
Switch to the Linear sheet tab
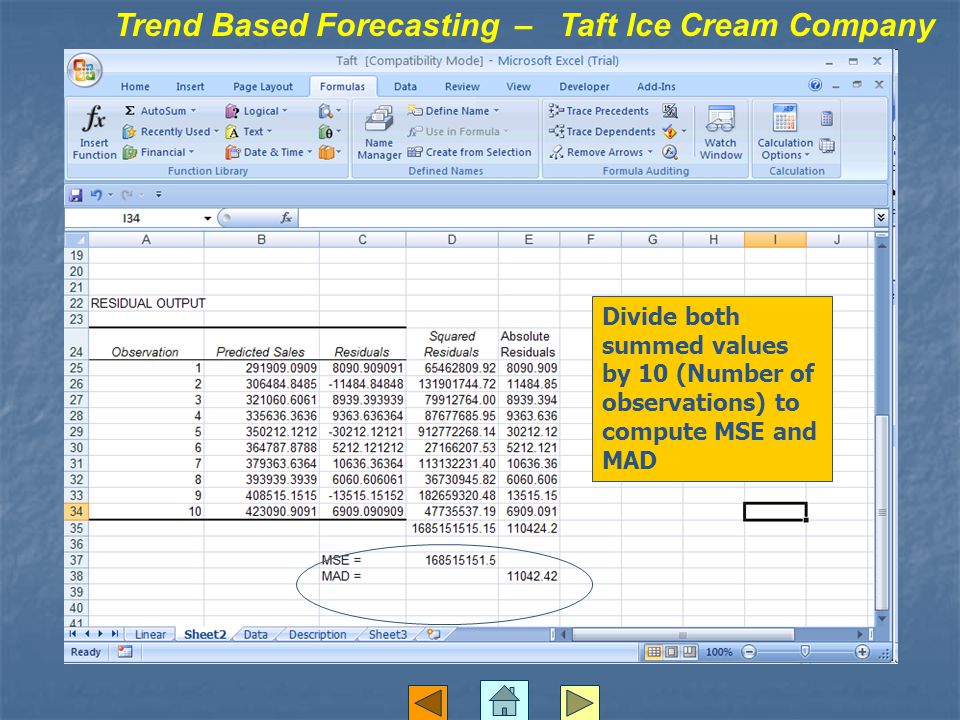pos(150,635)
